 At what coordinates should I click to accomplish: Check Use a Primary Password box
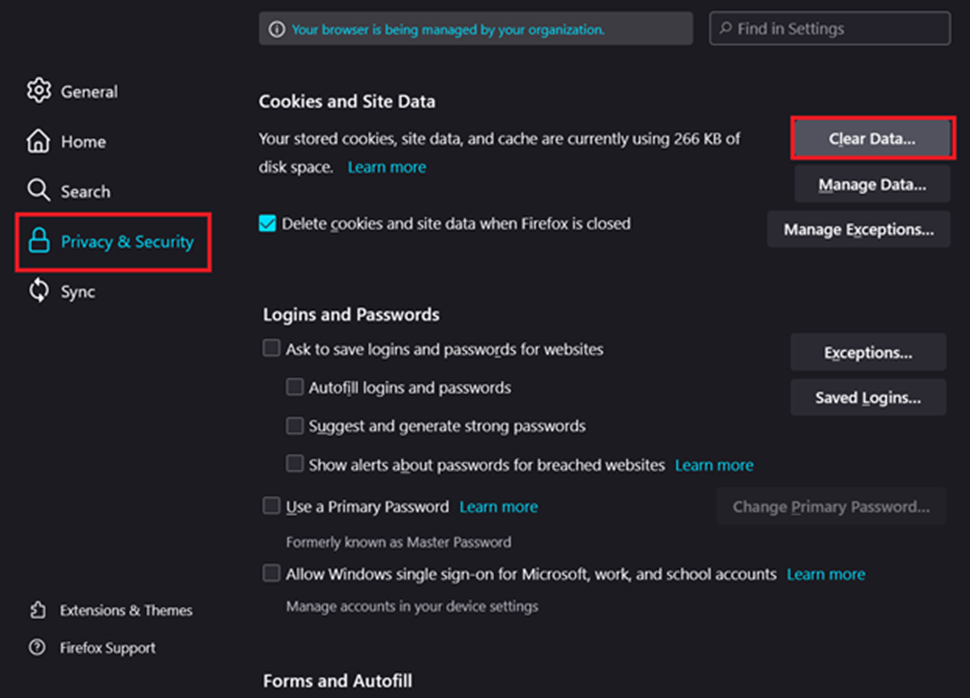coord(272,506)
